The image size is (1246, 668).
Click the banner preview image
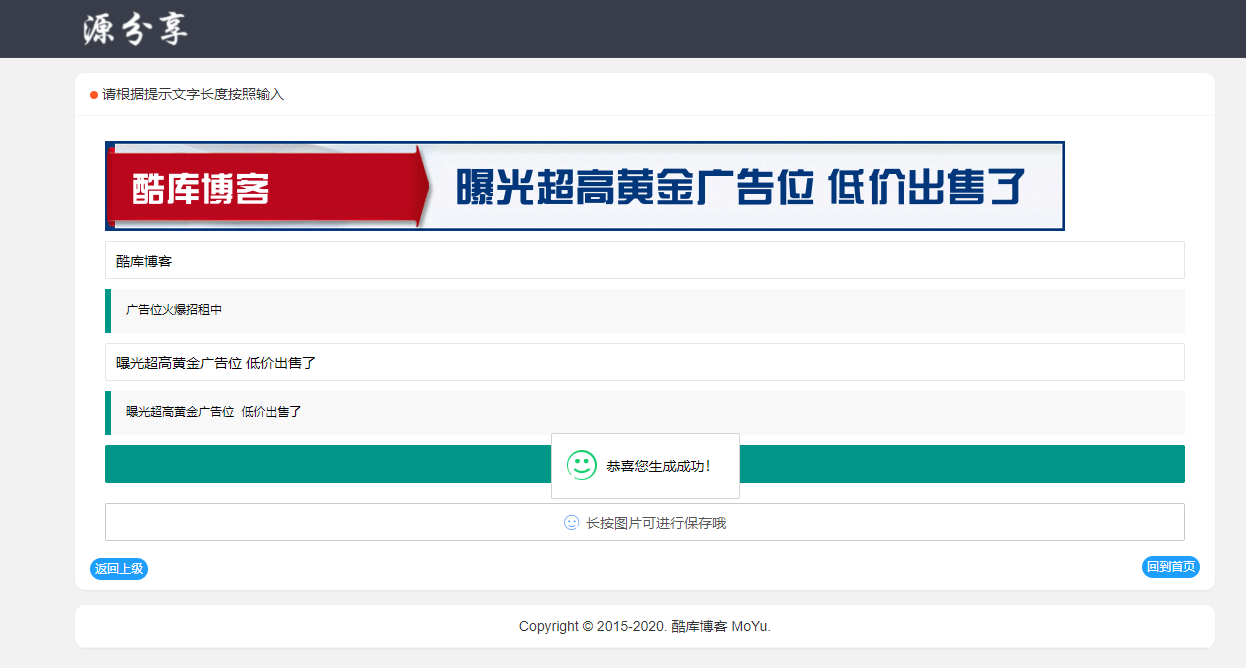pyautogui.click(x=585, y=186)
